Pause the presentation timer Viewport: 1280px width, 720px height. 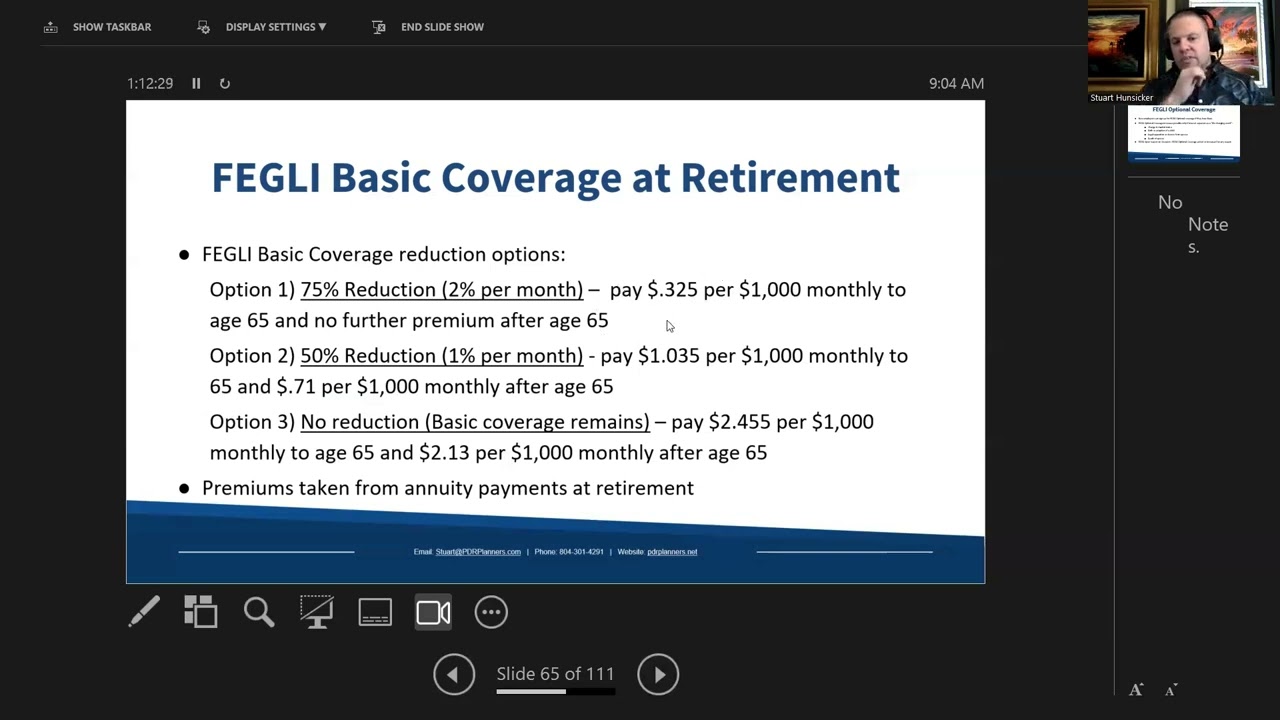tap(196, 83)
